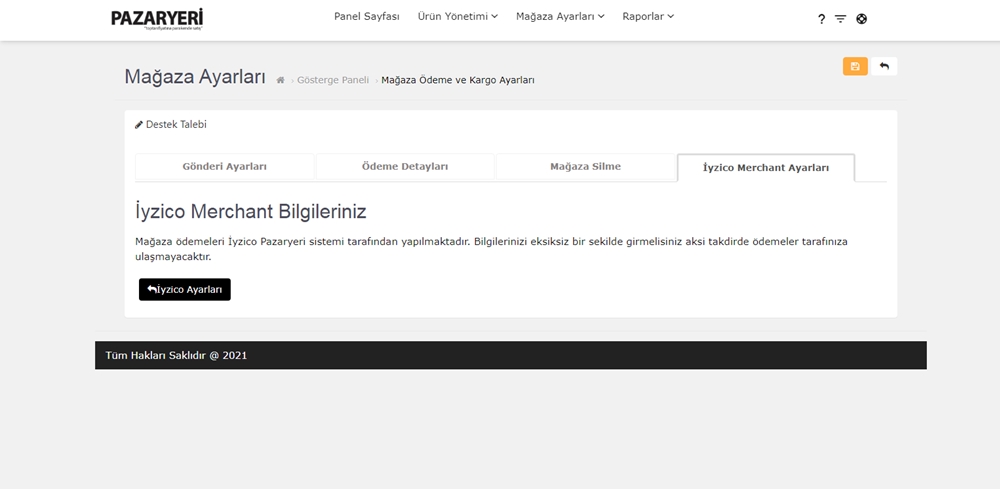Click the filter lines icon in header
The width and height of the screenshot is (1000, 489).
841,19
